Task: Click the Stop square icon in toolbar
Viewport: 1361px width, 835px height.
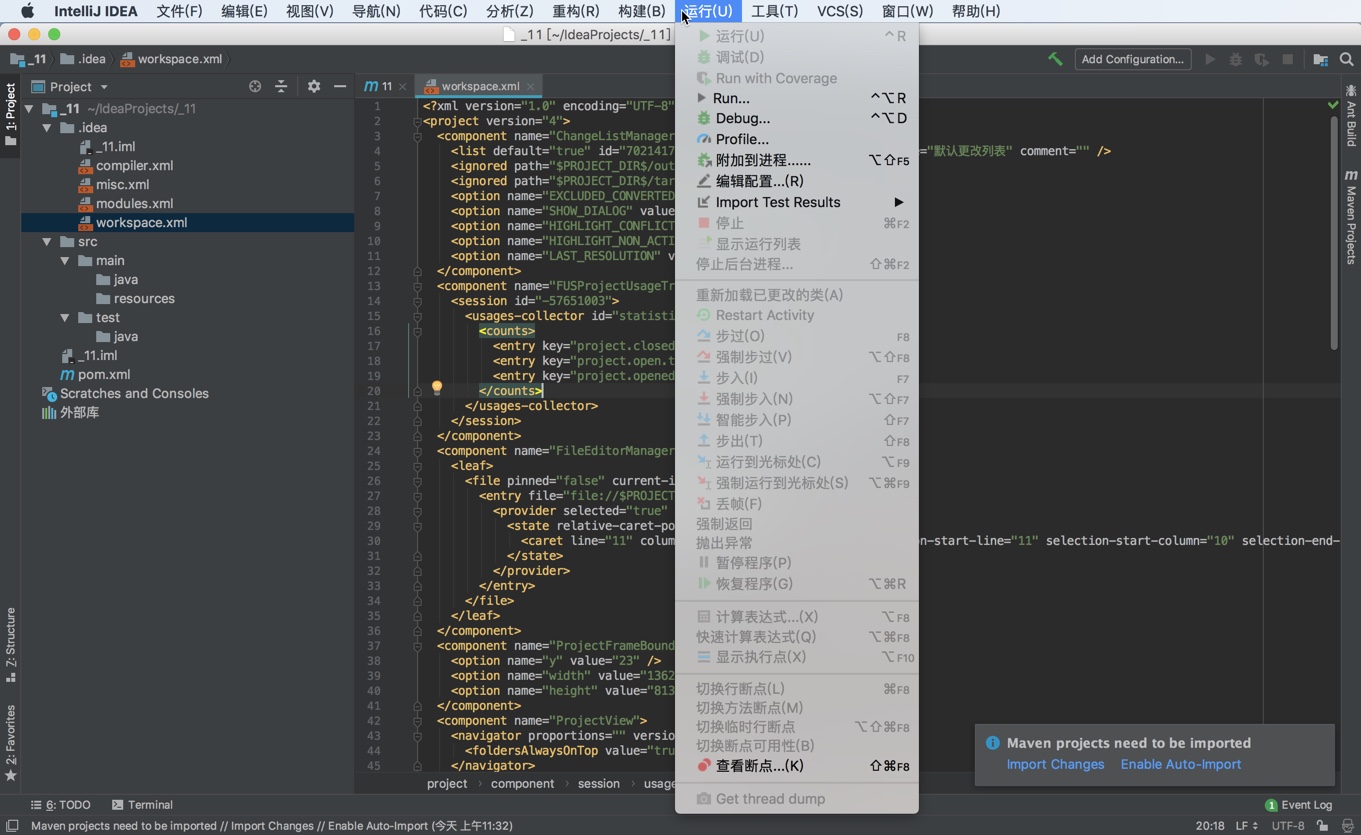Action: click(x=1288, y=59)
